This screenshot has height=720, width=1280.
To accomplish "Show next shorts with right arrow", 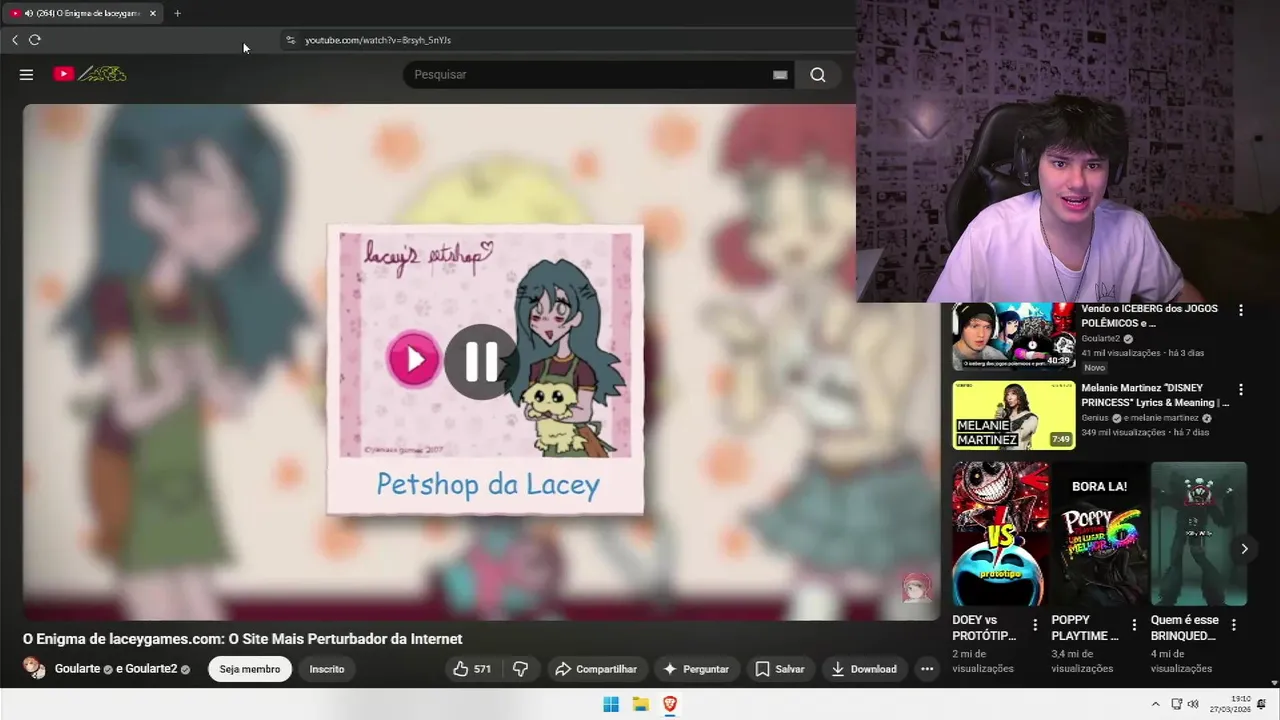I will point(1244,549).
